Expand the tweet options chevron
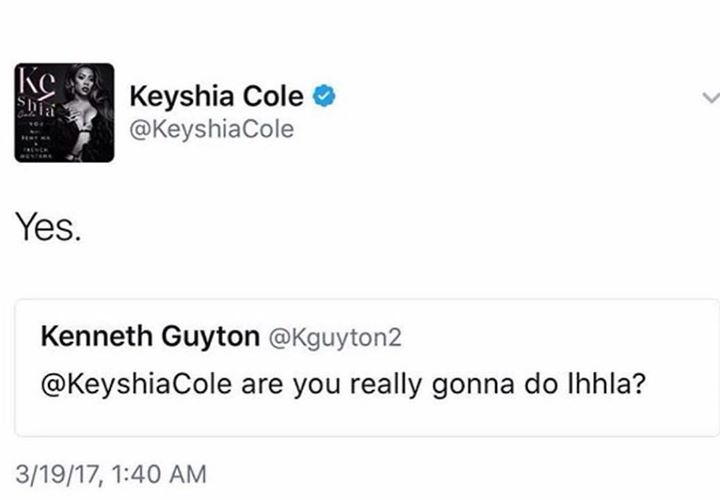Screen dimensions: 720x500 pyautogui.click(x=711, y=97)
